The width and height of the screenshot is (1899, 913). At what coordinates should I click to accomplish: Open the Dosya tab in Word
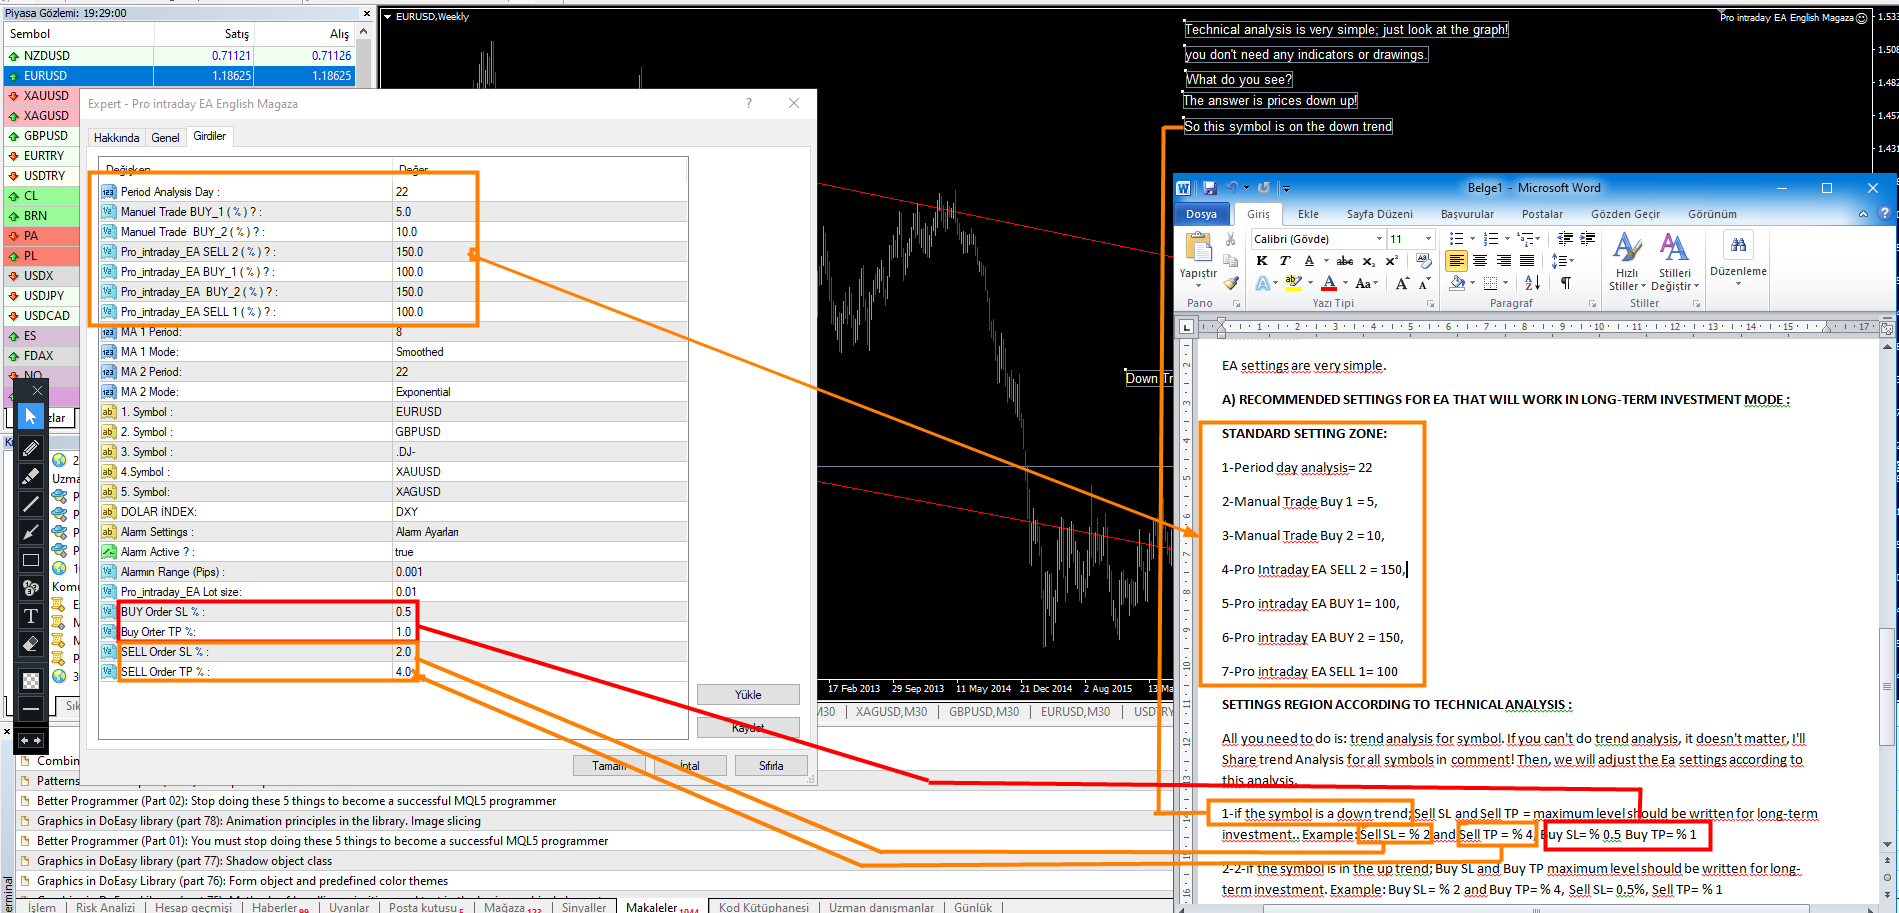pyautogui.click(x=1201, y=214)
